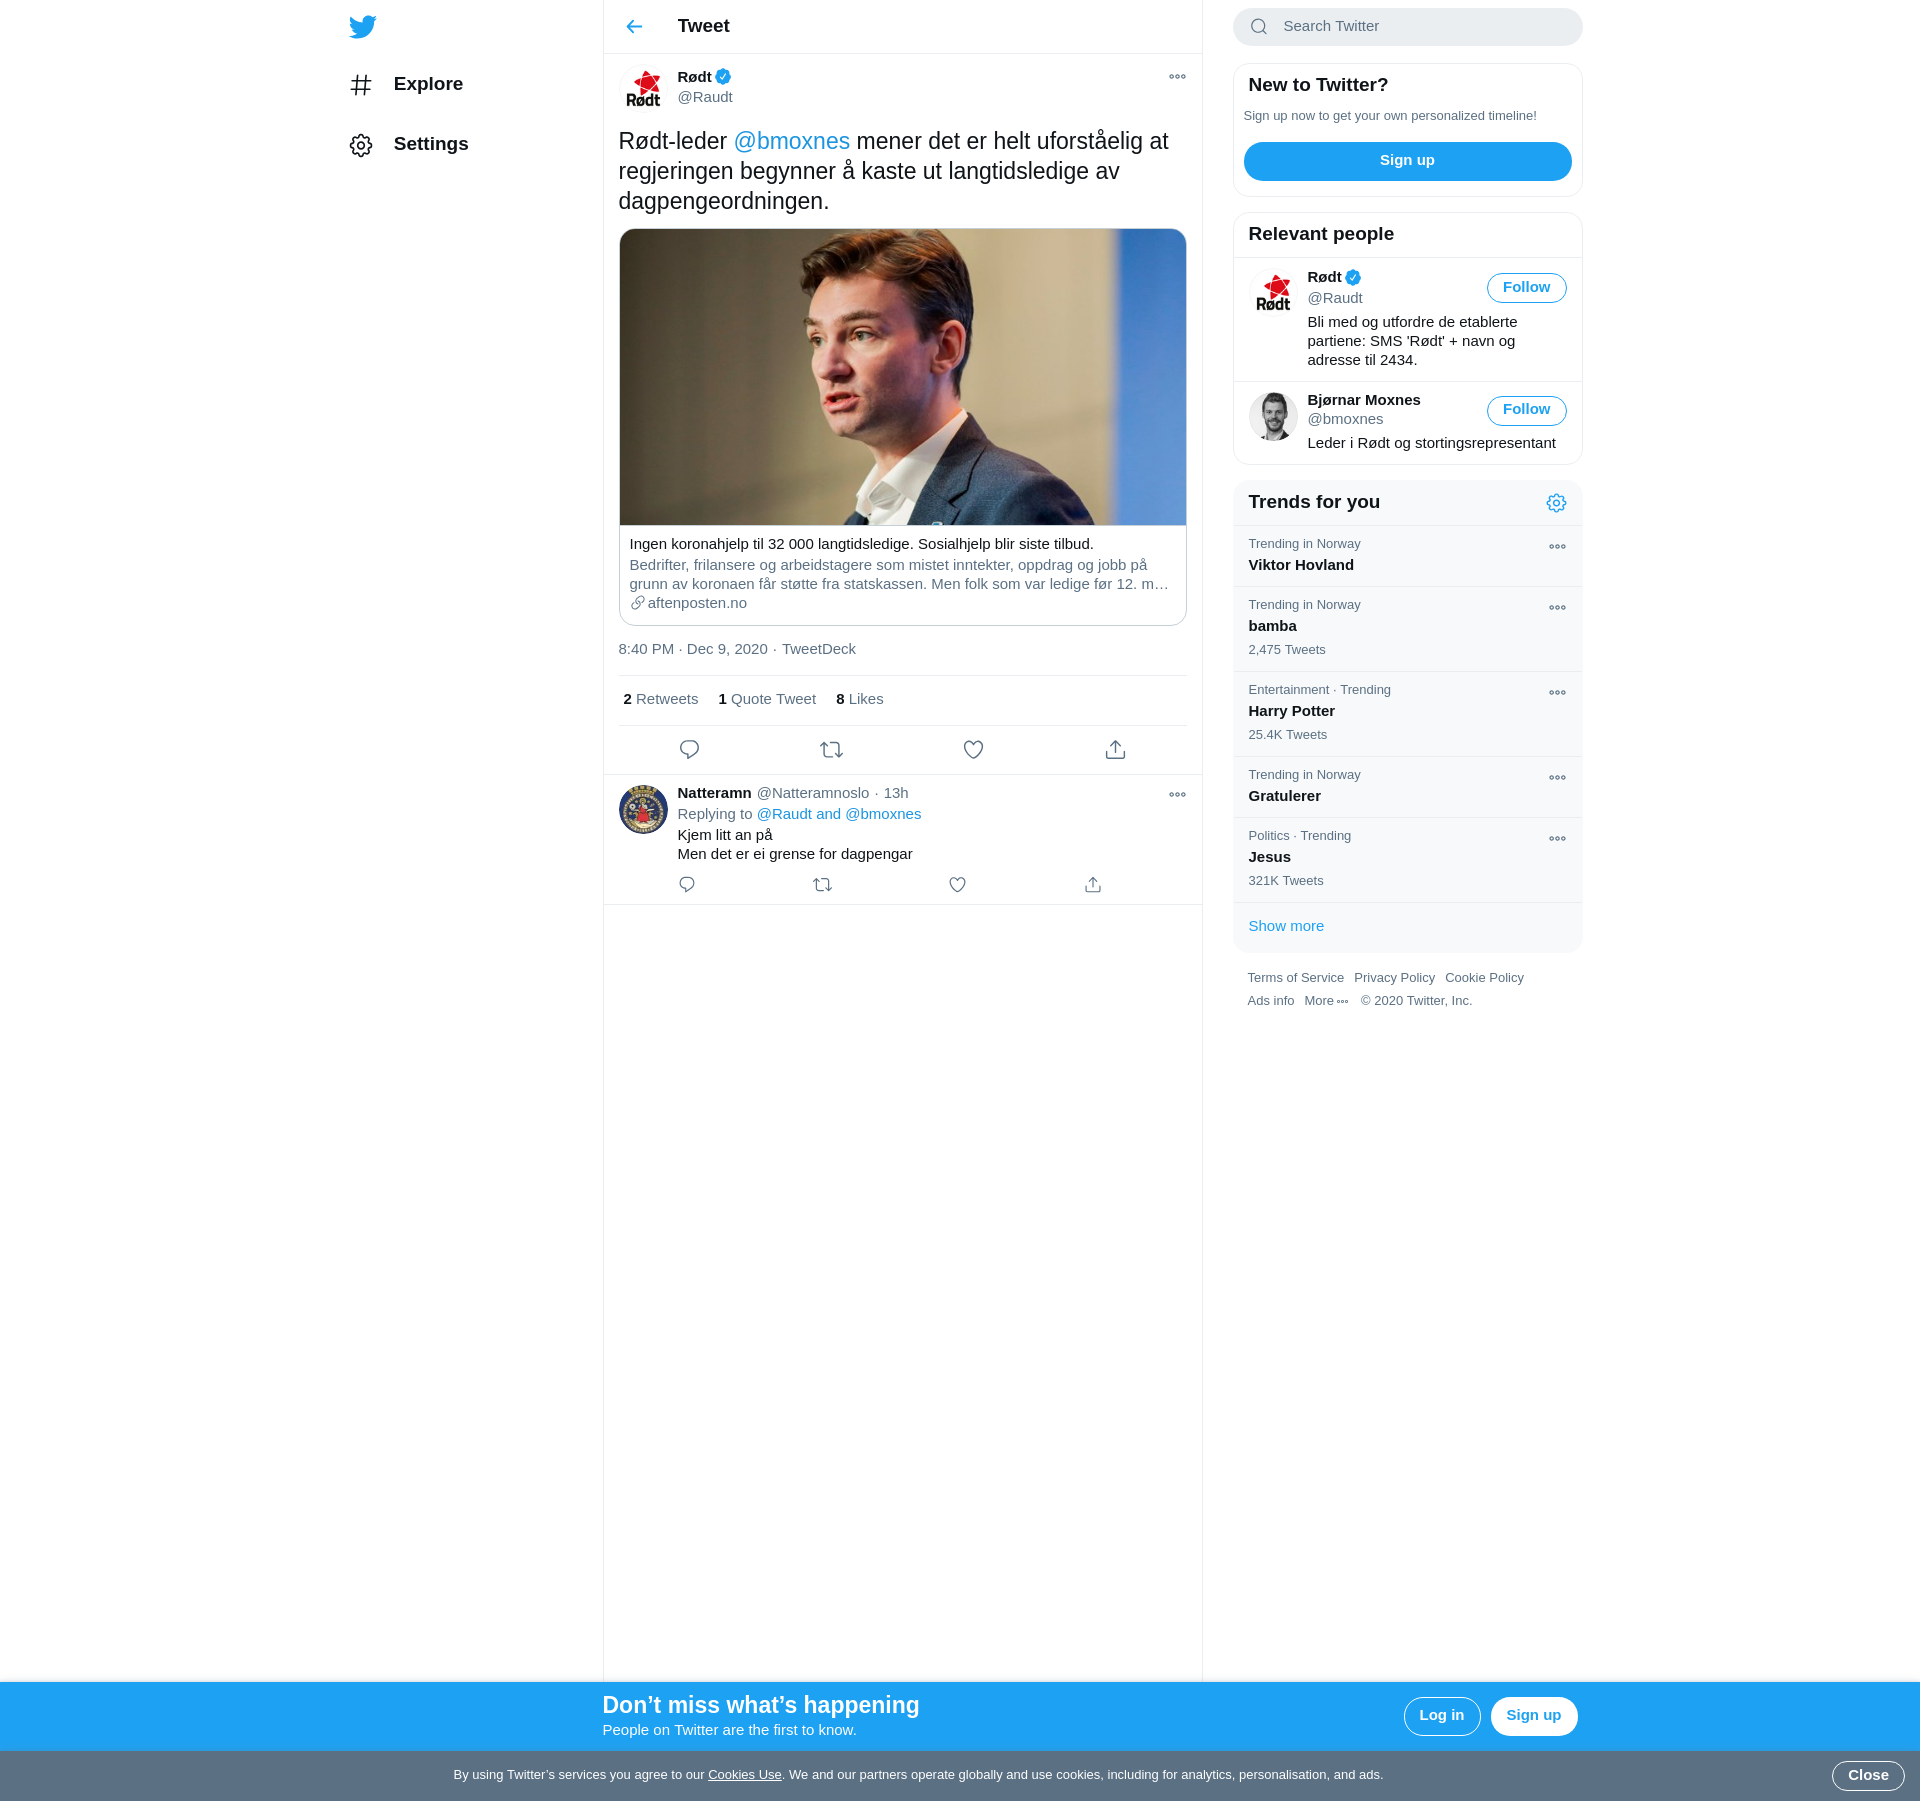
Task: Open the bamba trend
Action: (1408, 629)
